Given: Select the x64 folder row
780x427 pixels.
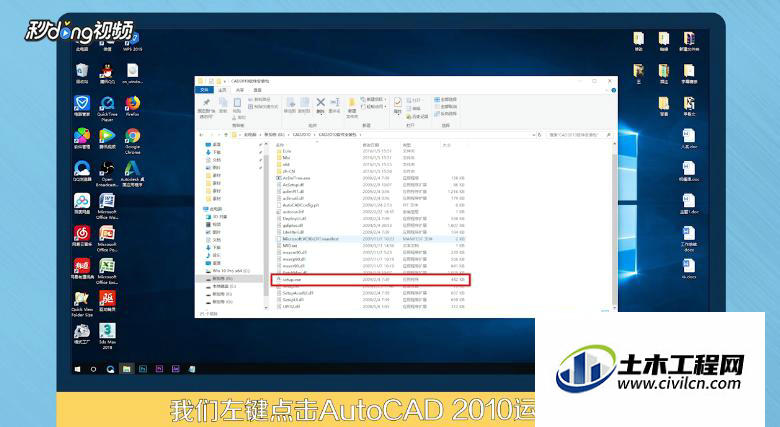Looking at the screenshot, I should click(369, 164).
